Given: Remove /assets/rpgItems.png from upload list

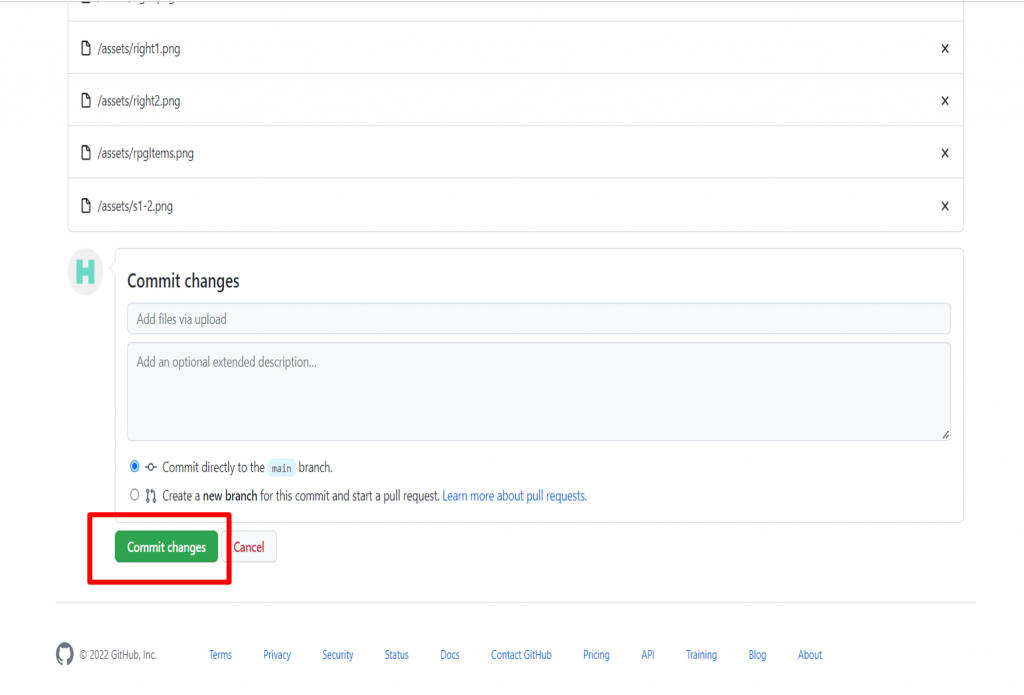Looking at the screenshot, I should click(944, 153).
